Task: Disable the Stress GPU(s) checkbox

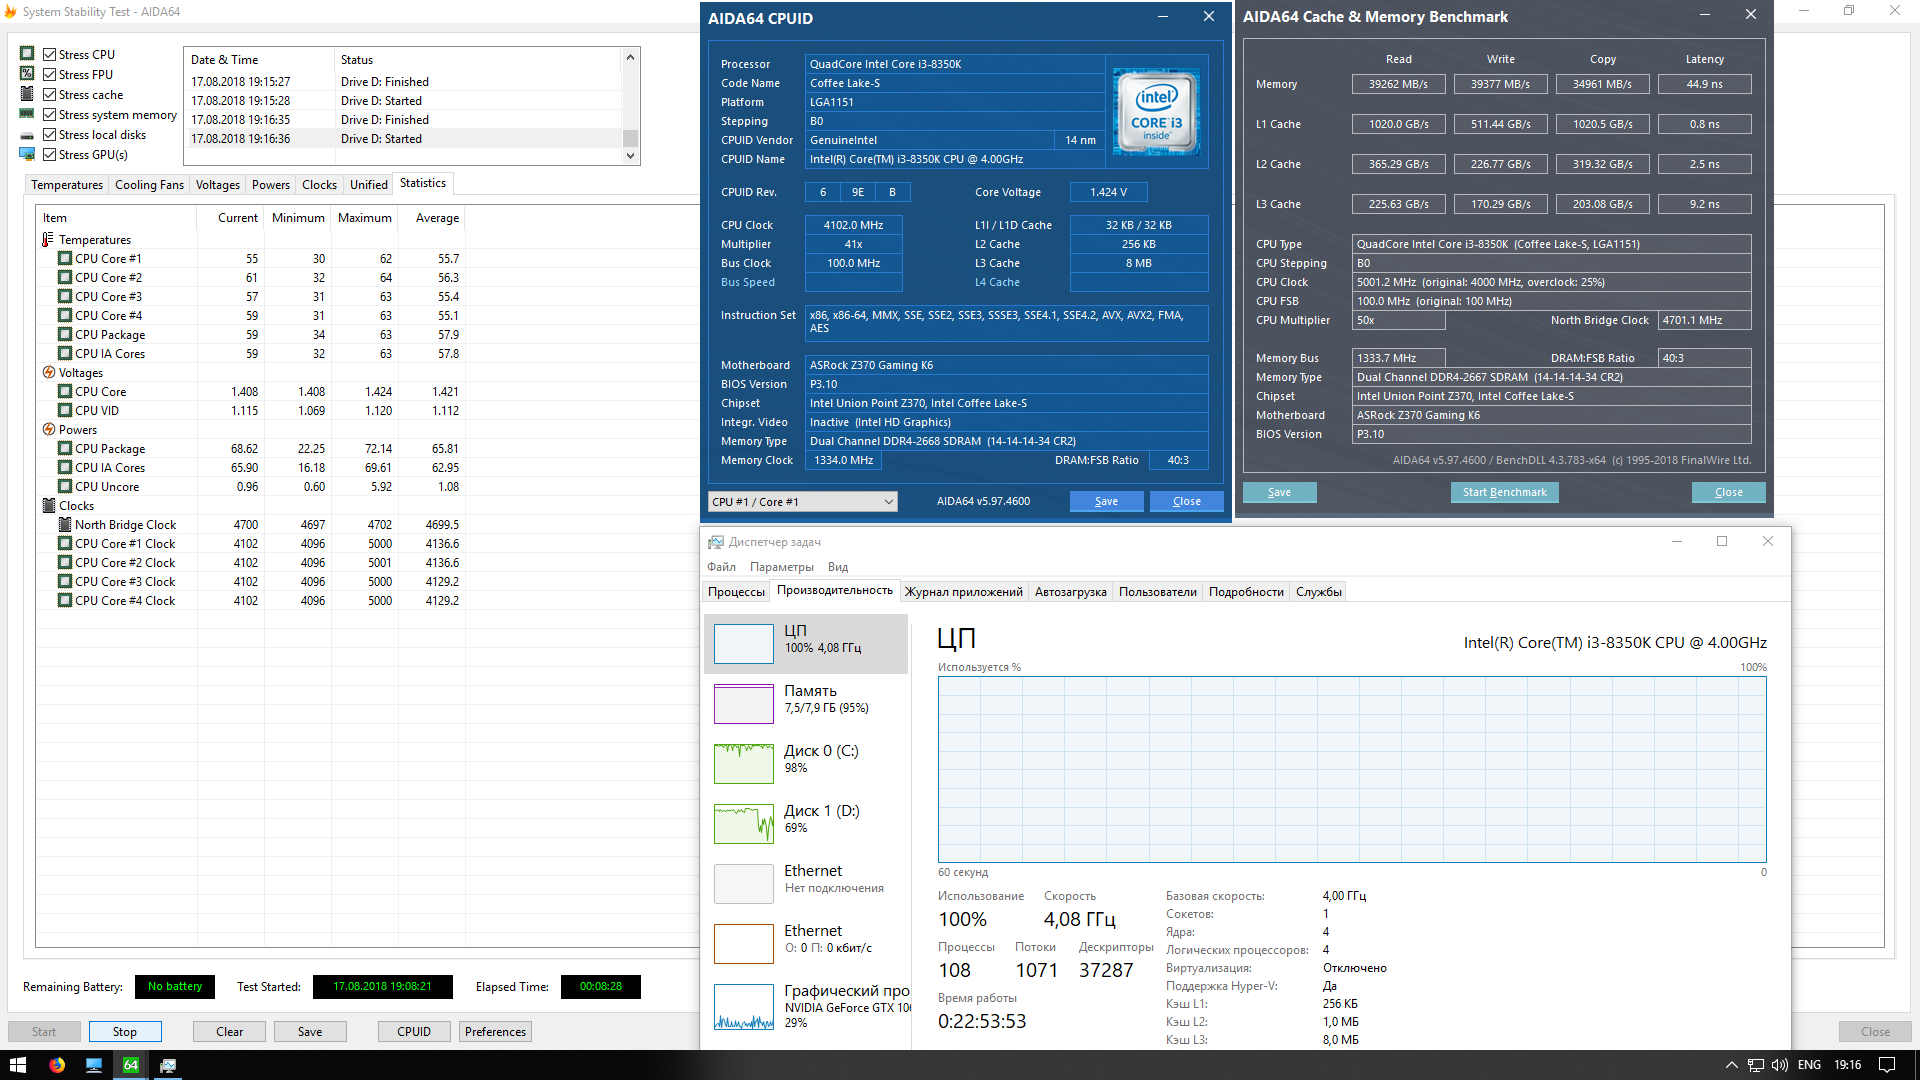Action: click(49, 155)
